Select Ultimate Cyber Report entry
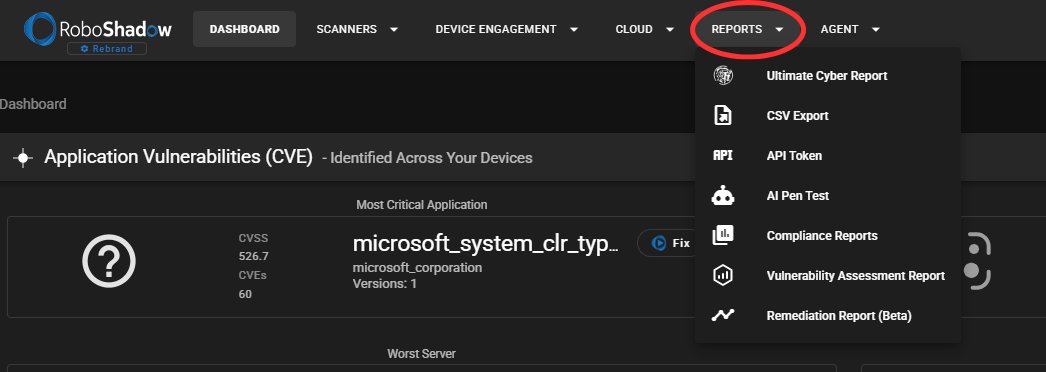Screen dimensions: 1046x372 pos(827,75)
